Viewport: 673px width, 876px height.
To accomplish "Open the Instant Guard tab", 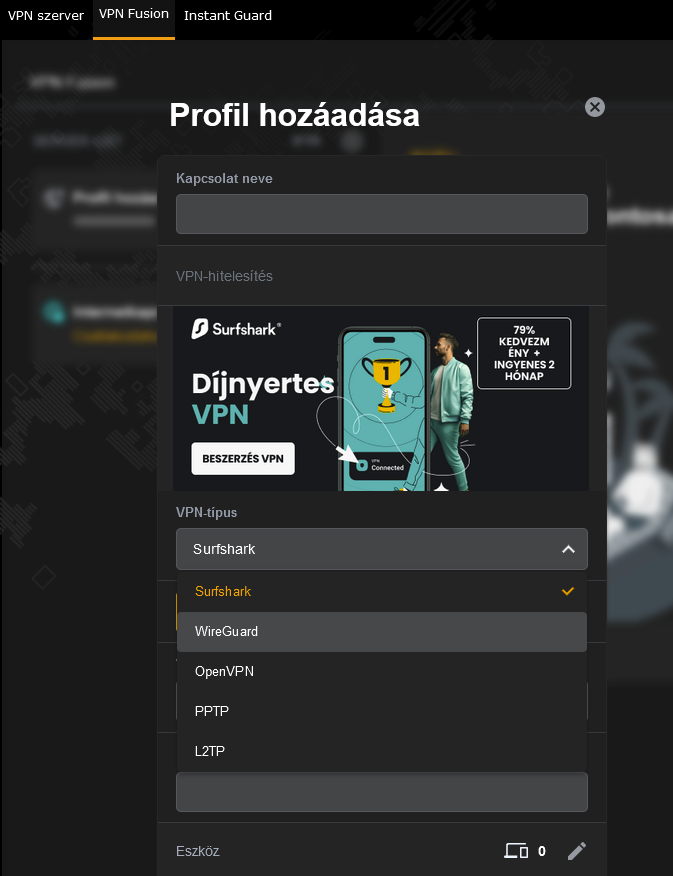I will (228, 16).
